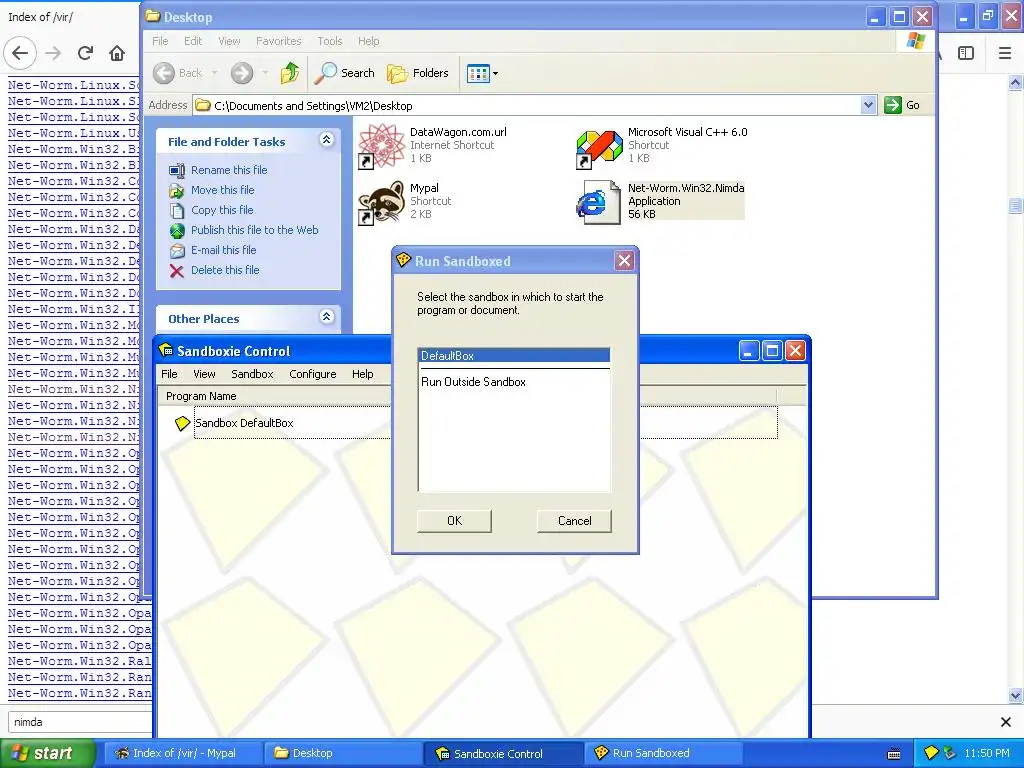Open Search in the Explorer toolbar
The height and width of the screenshot is (768, 1024).
[344, 73]
